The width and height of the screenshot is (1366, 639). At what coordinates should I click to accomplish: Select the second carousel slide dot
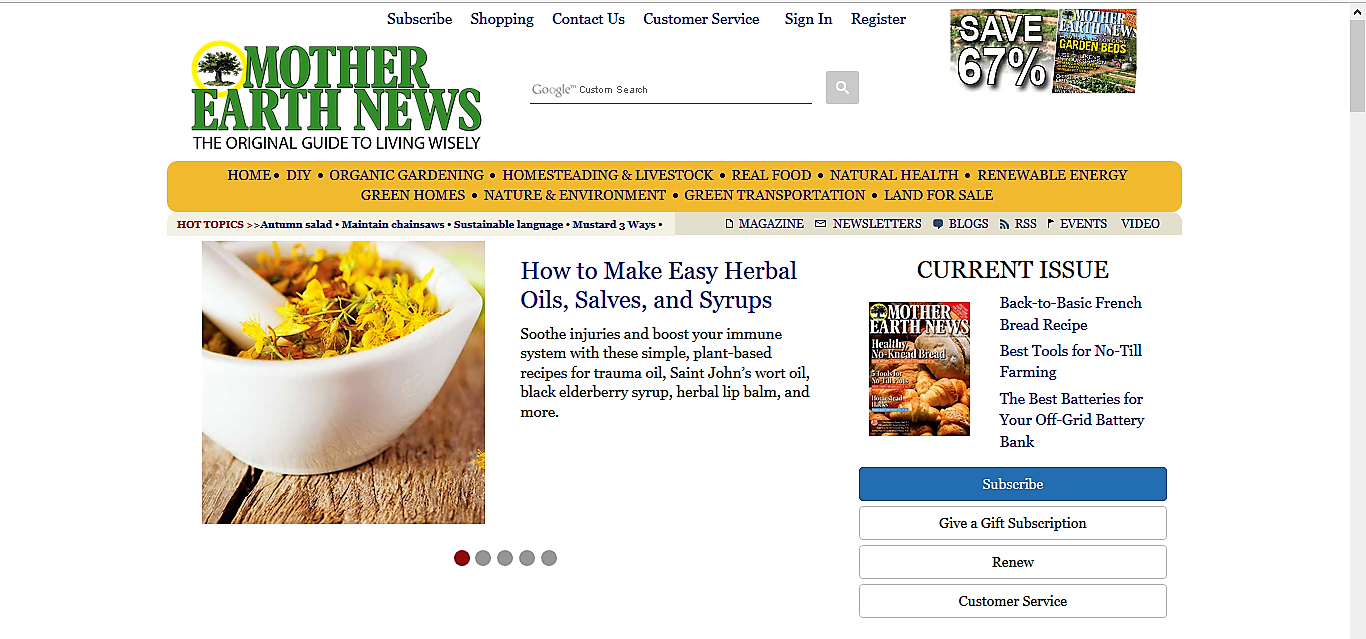483,558
